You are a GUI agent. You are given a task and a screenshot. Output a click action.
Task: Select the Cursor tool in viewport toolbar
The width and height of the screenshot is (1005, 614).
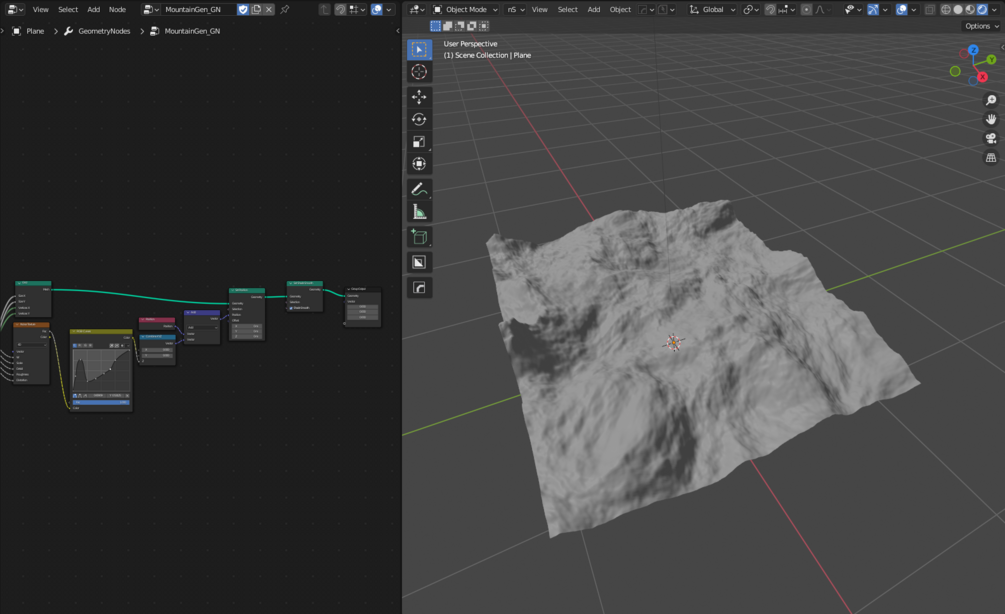[419, 72]
